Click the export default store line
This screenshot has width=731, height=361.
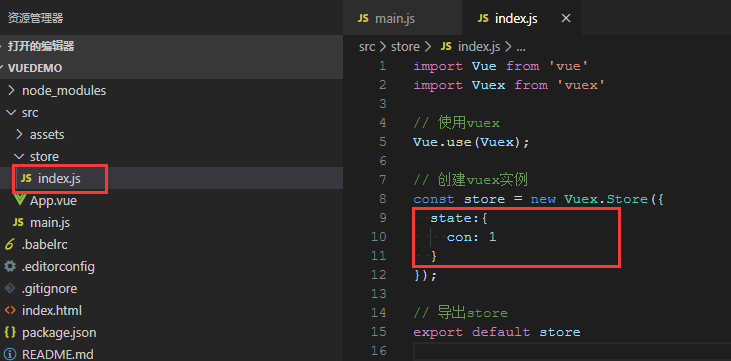[x=497, y=333]
